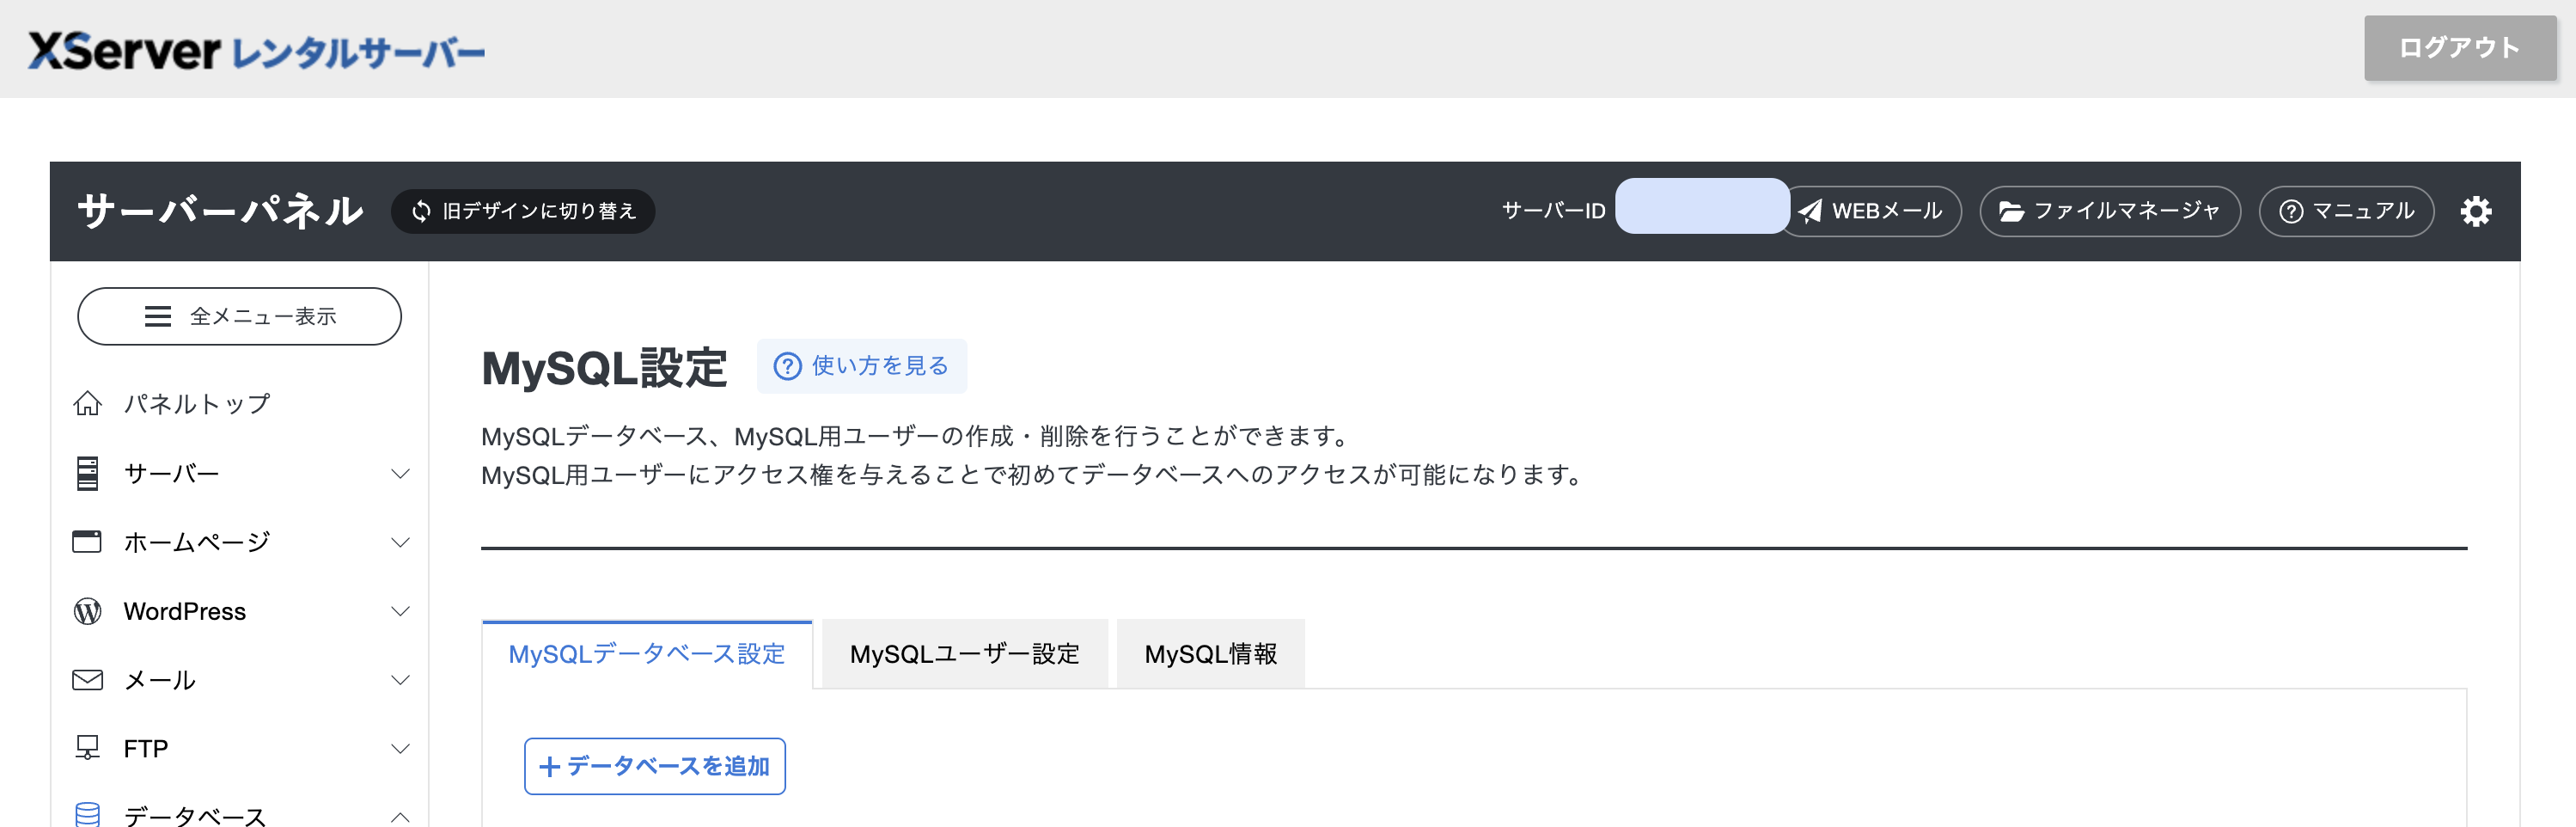The height and width of the screenshot is (827, 2576).
Task: Switch to the MySQLユーザー設定 tab
Action: click(x=964, y=653)
